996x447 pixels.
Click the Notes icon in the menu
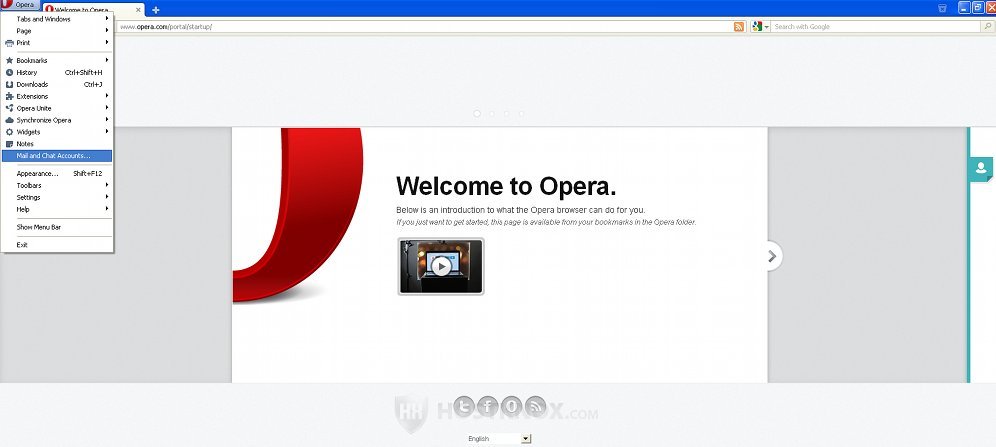(x=10, y=144)
